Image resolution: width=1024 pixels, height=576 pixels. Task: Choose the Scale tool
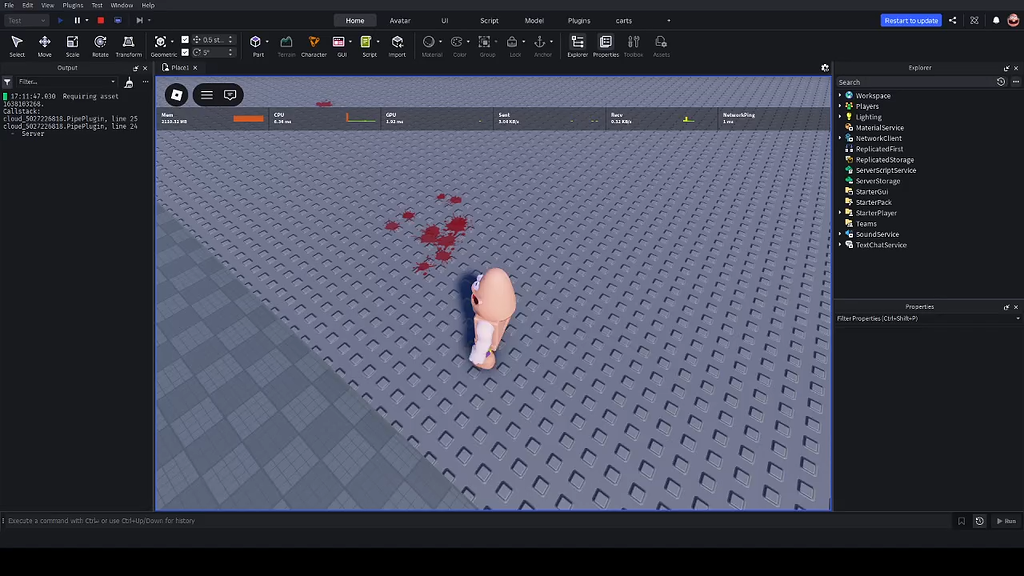tap(72, 46)
